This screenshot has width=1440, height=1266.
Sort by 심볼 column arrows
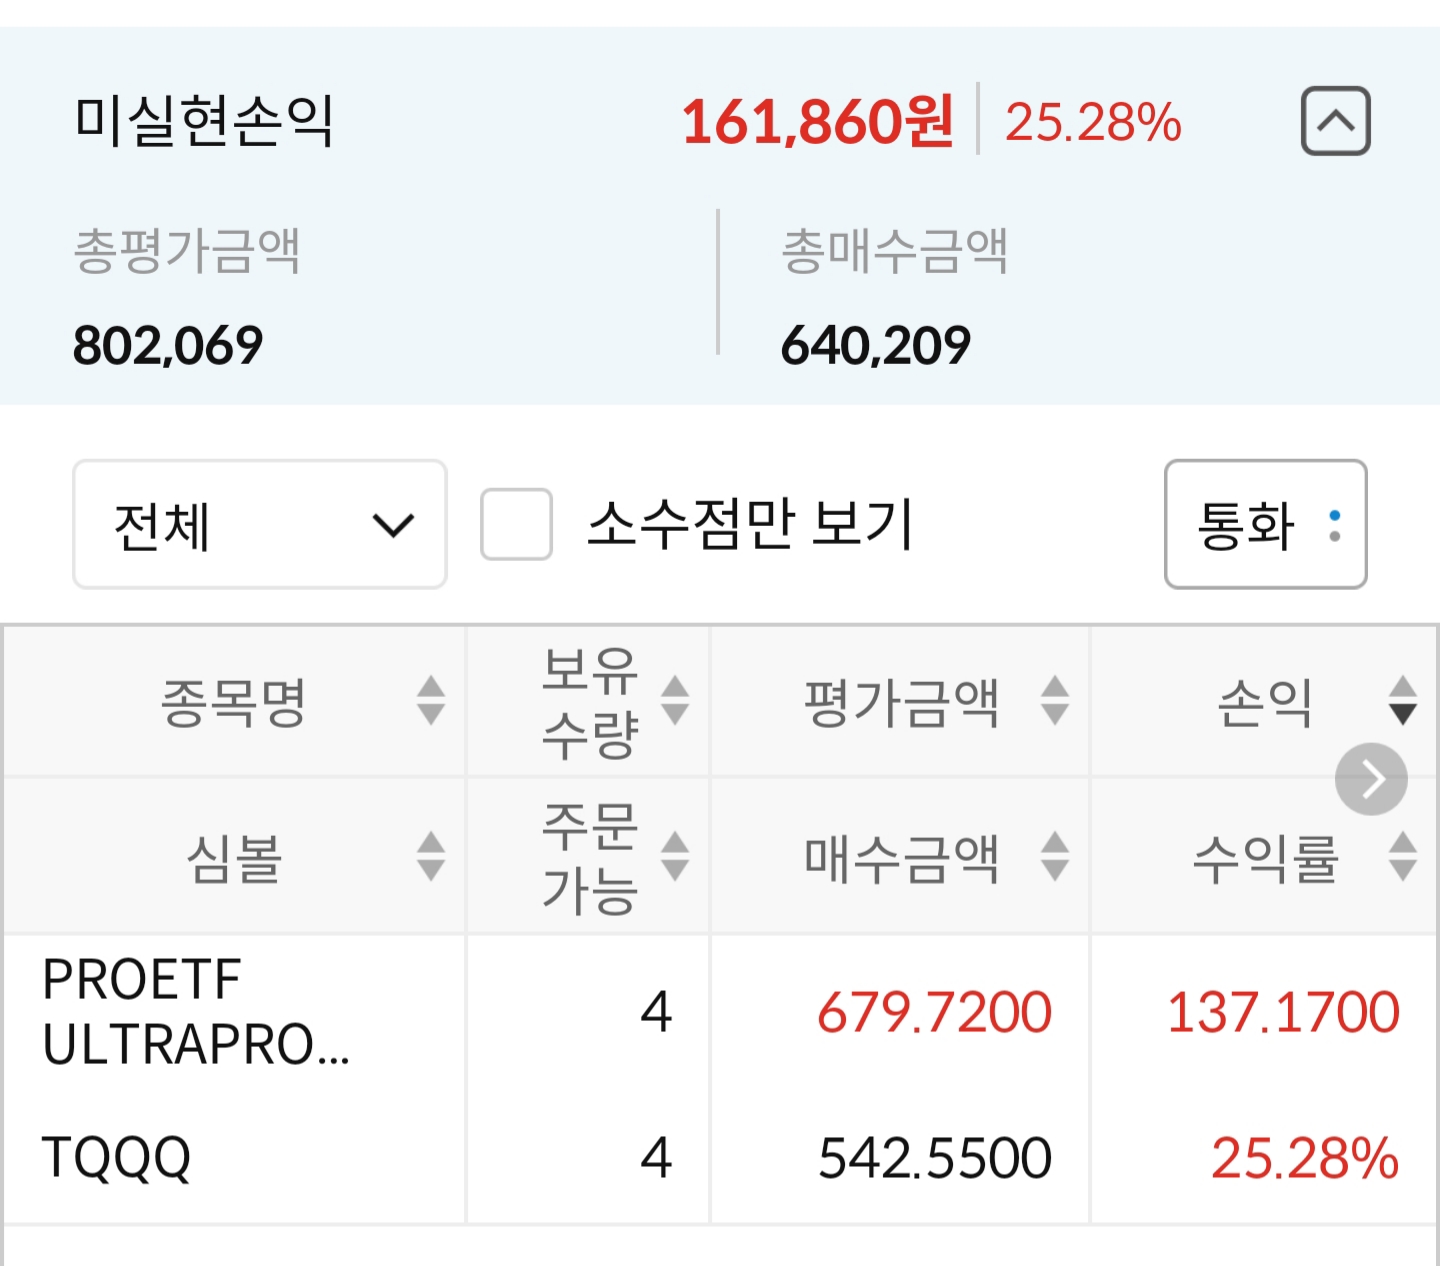431,856
